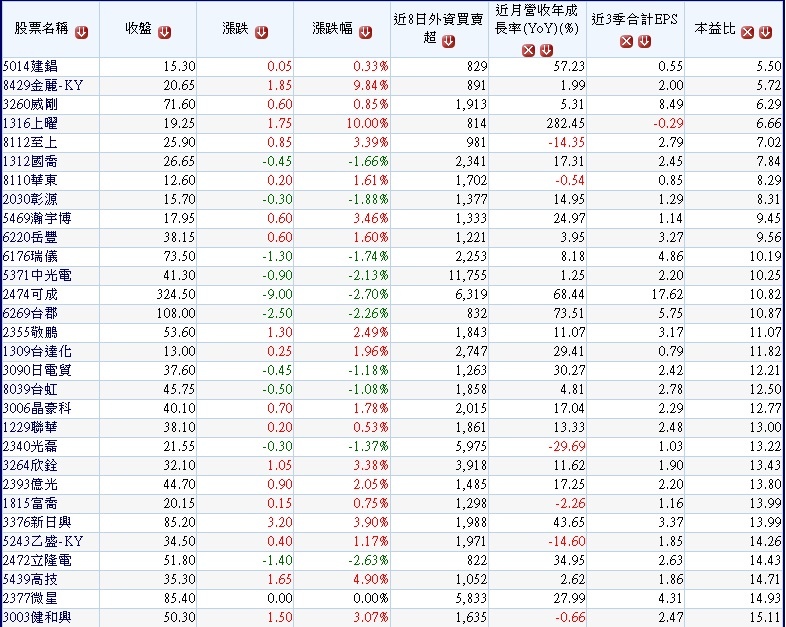Remove the 近3季合計EPS column with X icon

[627, 42]
